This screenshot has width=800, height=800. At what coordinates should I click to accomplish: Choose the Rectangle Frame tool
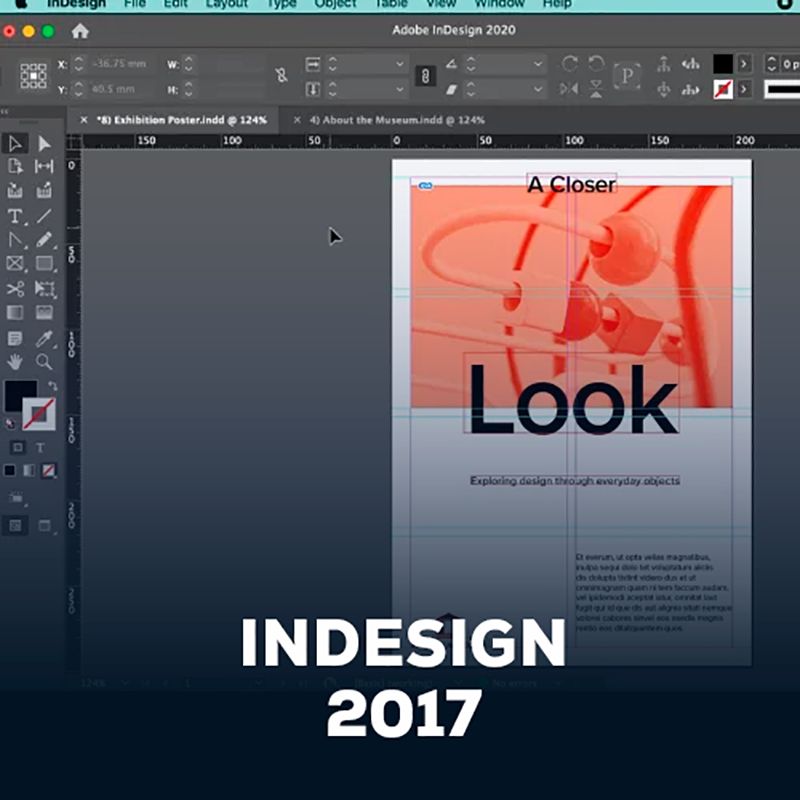coord(15,264)
